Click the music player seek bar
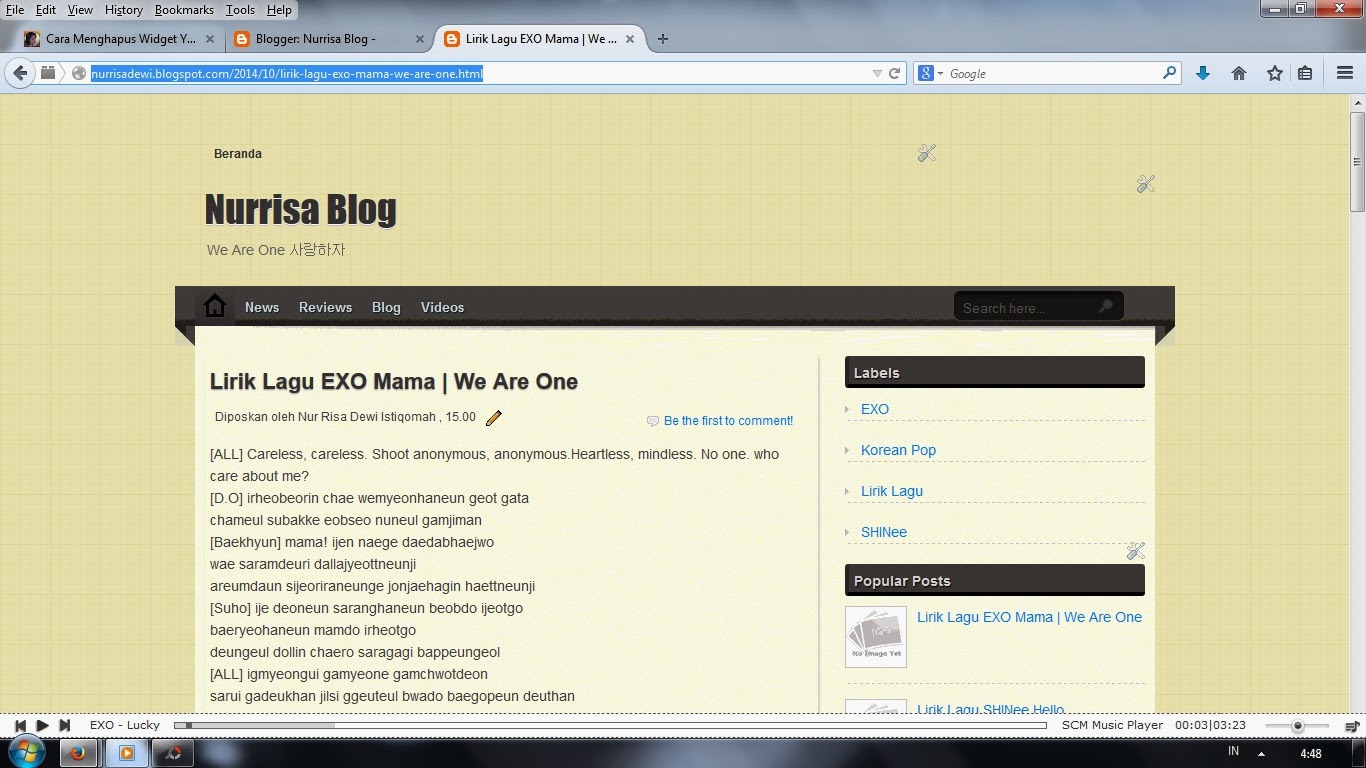Viewport: 1366px width, 768px height. pos(610,725)
